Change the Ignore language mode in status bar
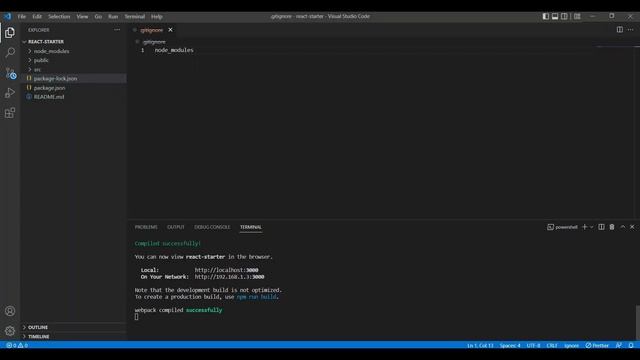640x360 pixels. tap(571, 345)
